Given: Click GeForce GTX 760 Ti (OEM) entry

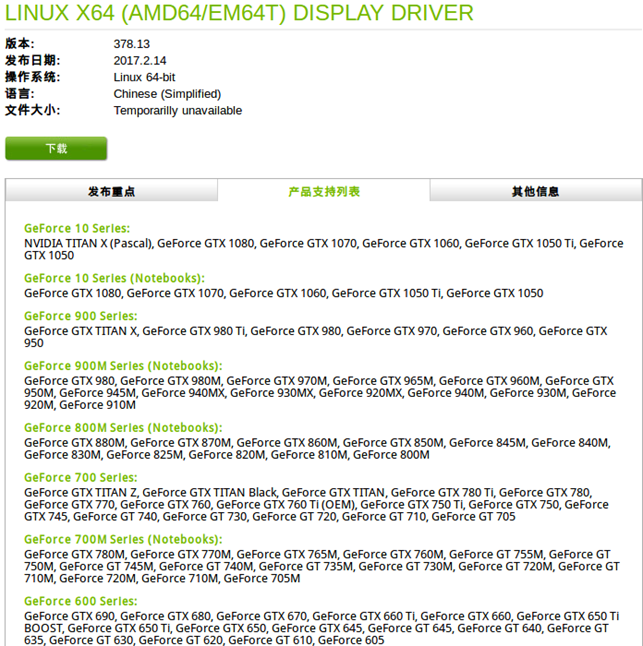Looking at the screenshot, I should pos(285,504).
